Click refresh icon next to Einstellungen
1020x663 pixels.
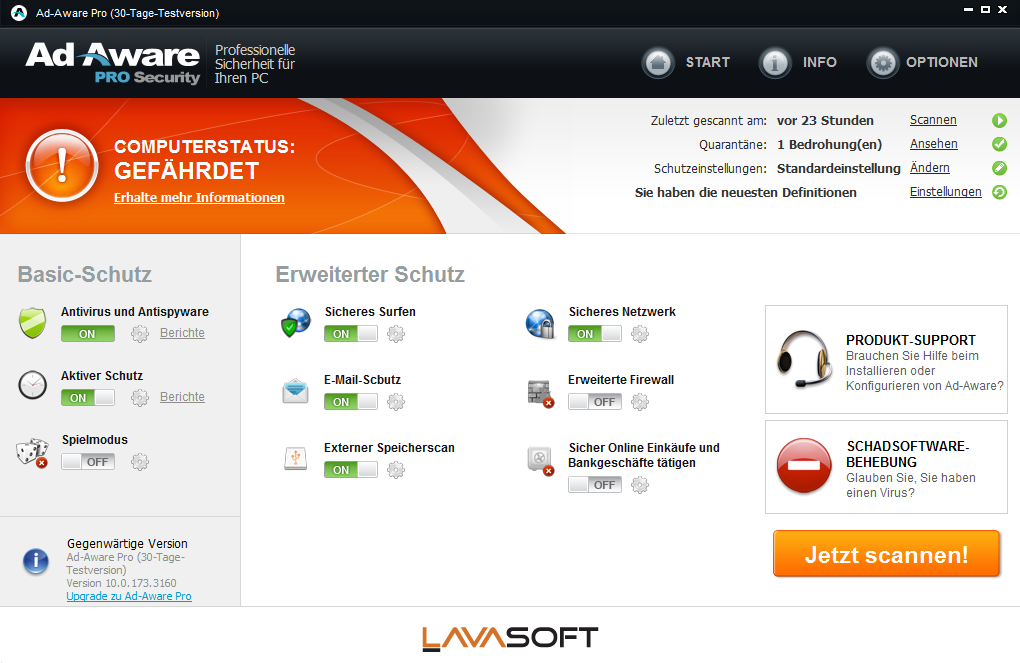click(999, 192)
